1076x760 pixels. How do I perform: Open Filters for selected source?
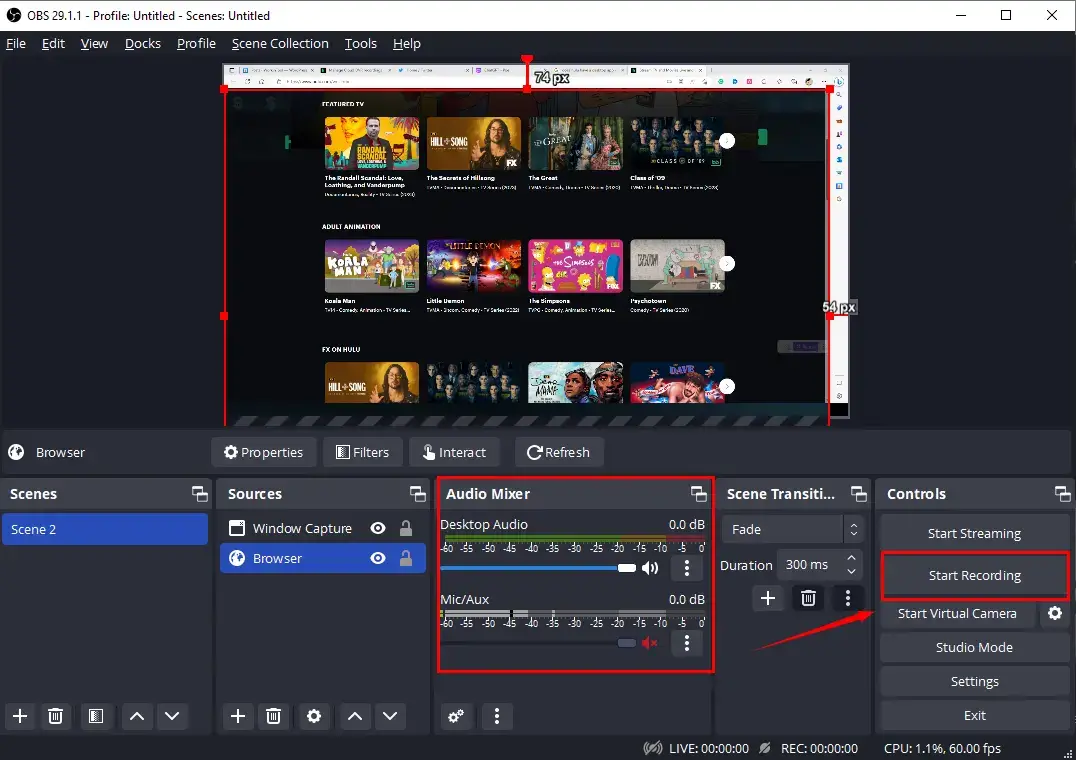pos(363,452)
